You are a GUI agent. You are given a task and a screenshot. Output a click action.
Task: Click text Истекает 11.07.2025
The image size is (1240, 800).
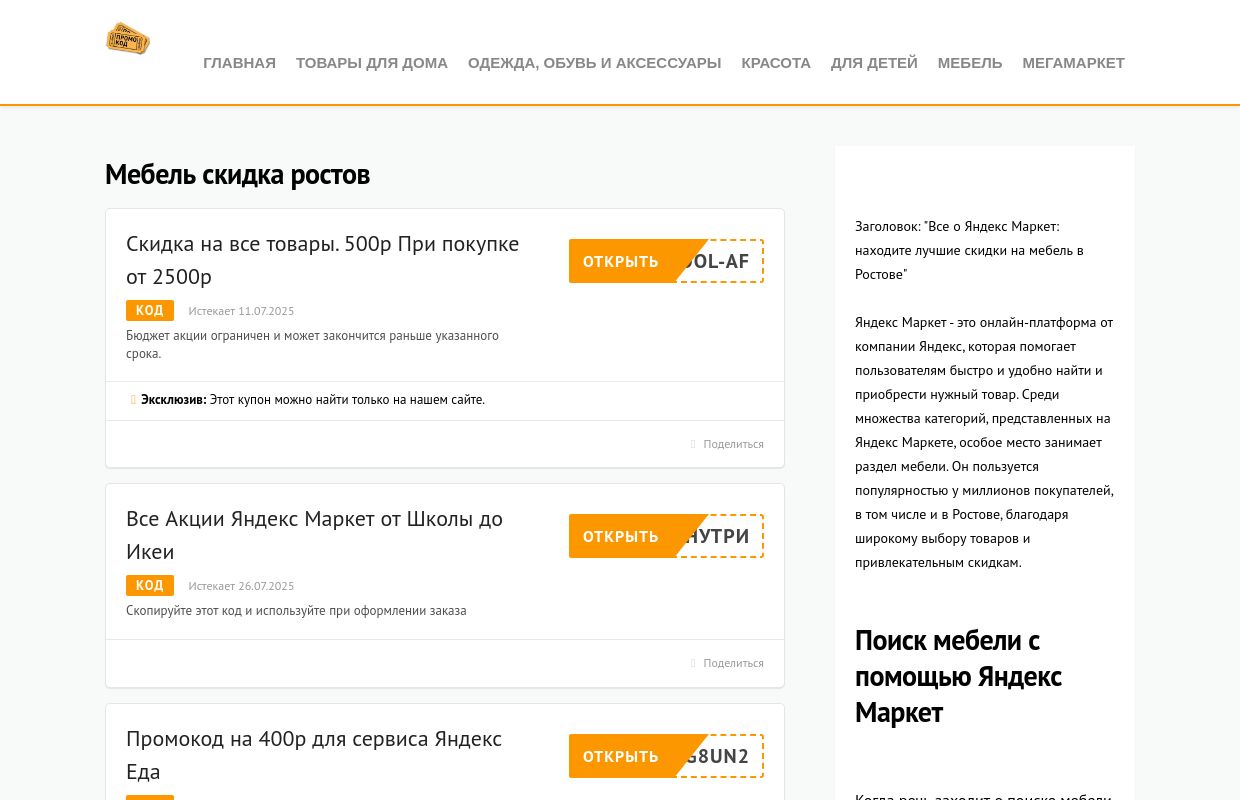(241, 311)
